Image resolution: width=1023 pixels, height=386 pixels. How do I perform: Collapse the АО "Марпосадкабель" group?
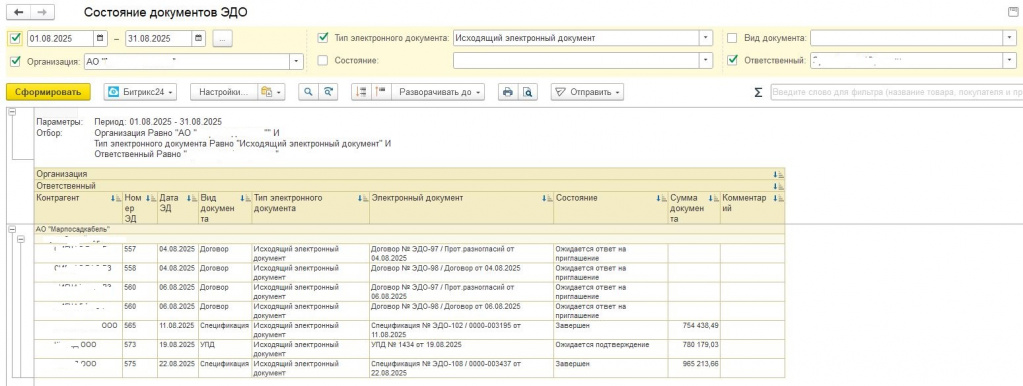click(x=11, y=229)
